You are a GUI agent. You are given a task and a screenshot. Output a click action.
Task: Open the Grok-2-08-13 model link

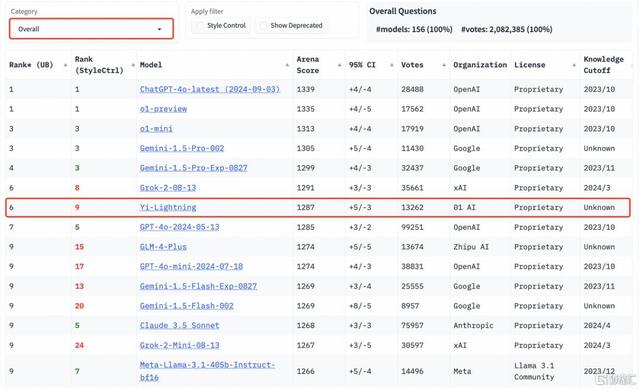tap(168, 188)
